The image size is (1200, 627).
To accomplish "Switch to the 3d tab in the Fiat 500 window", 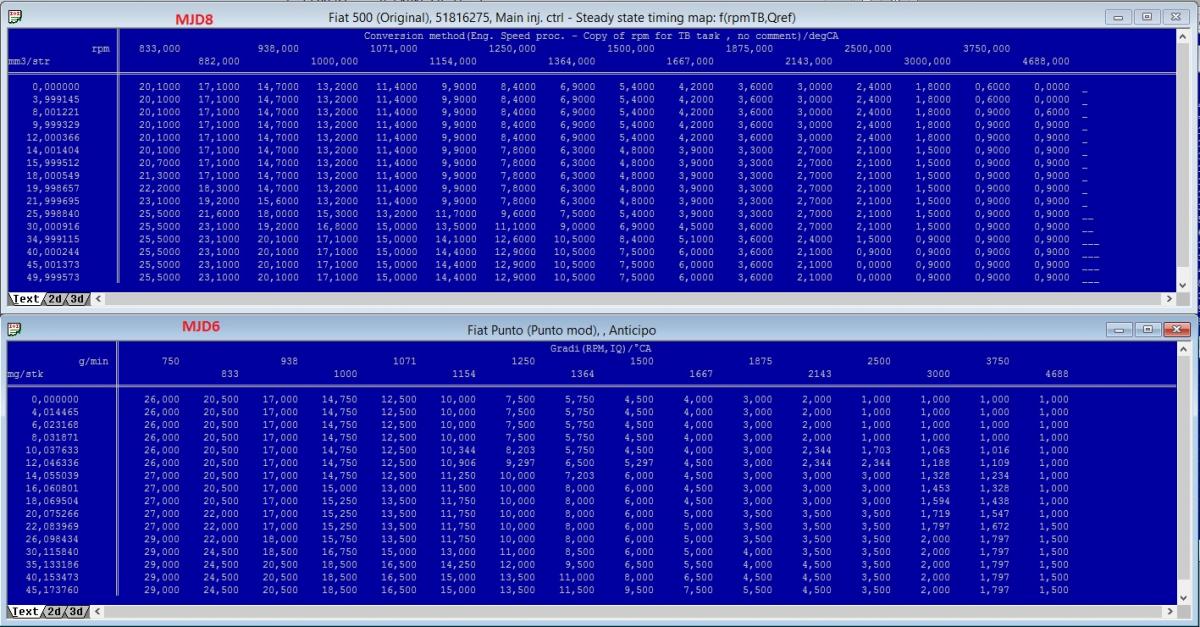I will (x=76, y=299).
